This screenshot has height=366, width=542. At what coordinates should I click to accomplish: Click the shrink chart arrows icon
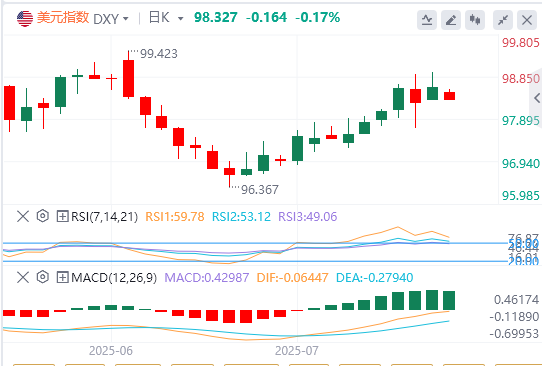[503, 20]
